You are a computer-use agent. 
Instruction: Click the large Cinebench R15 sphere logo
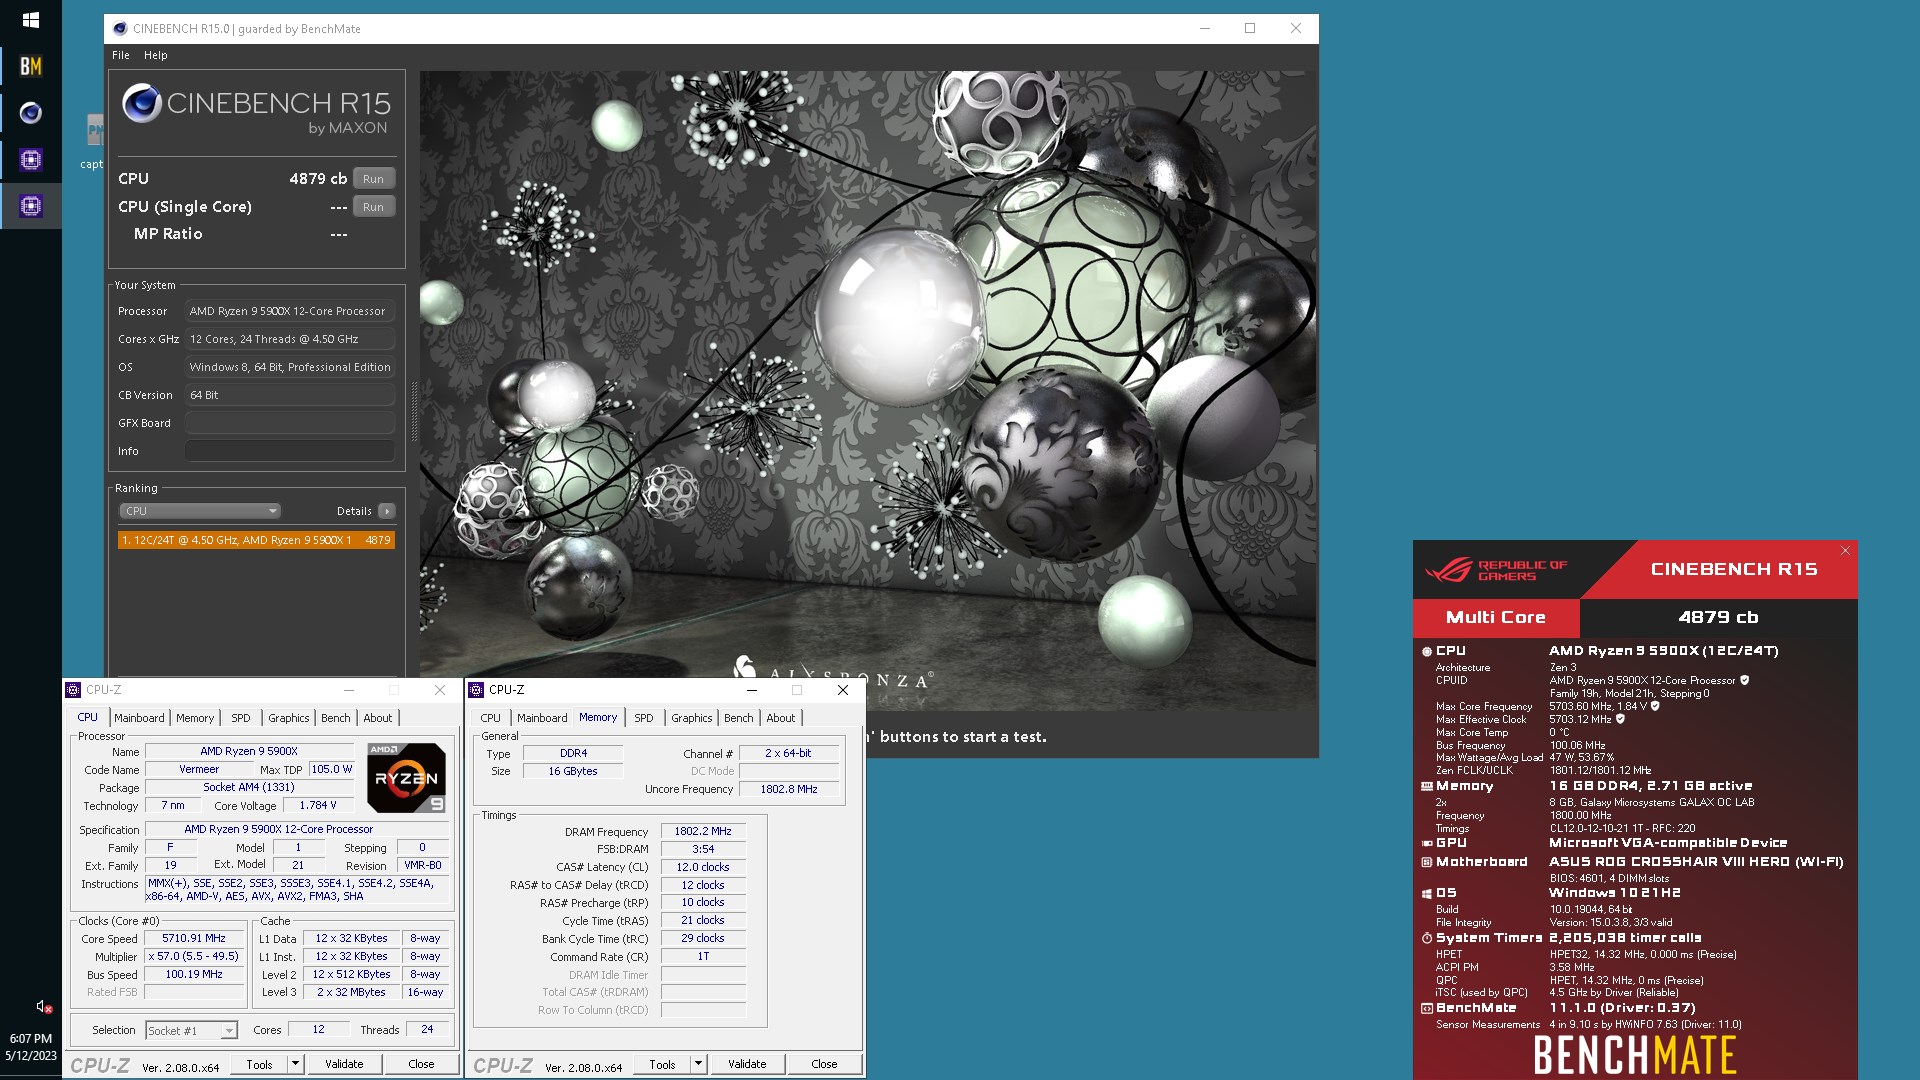pyautogui.click(x=141, y=103)
